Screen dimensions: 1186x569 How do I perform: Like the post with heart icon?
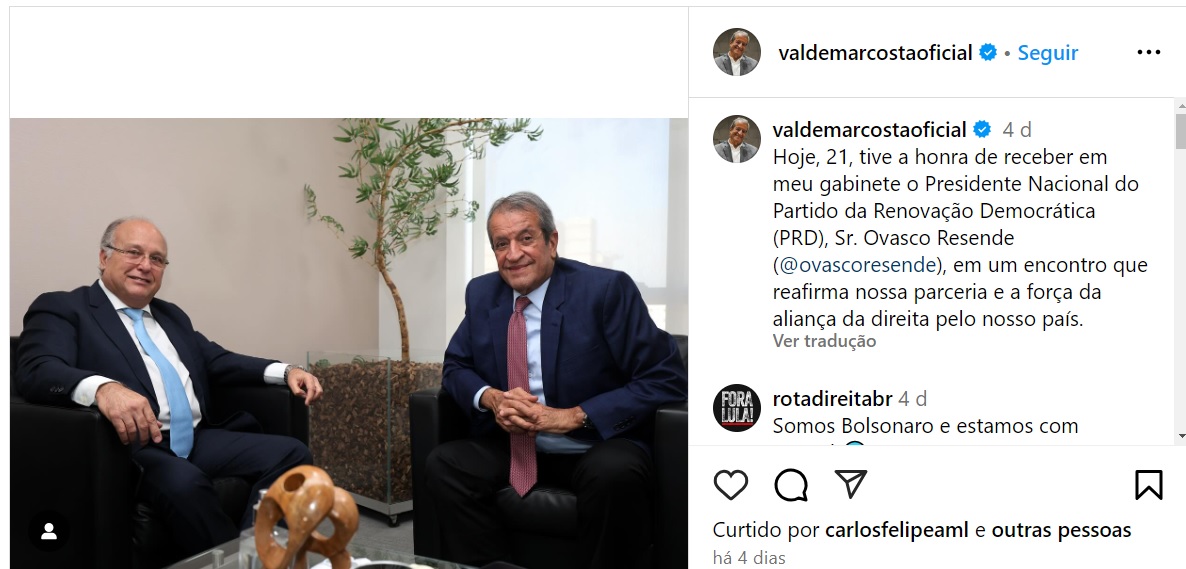731,485
